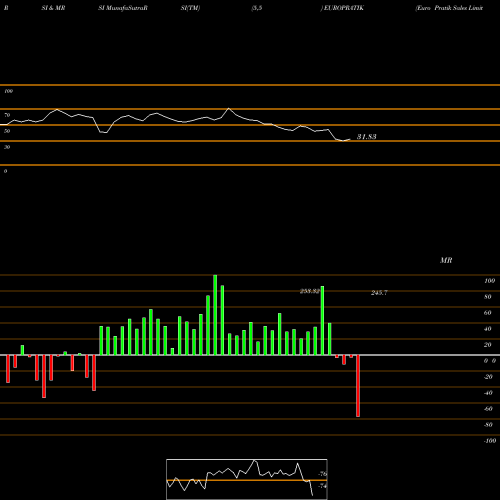Click the 'Euro Pratik Sales Limit' company name

tap(449, 8)
